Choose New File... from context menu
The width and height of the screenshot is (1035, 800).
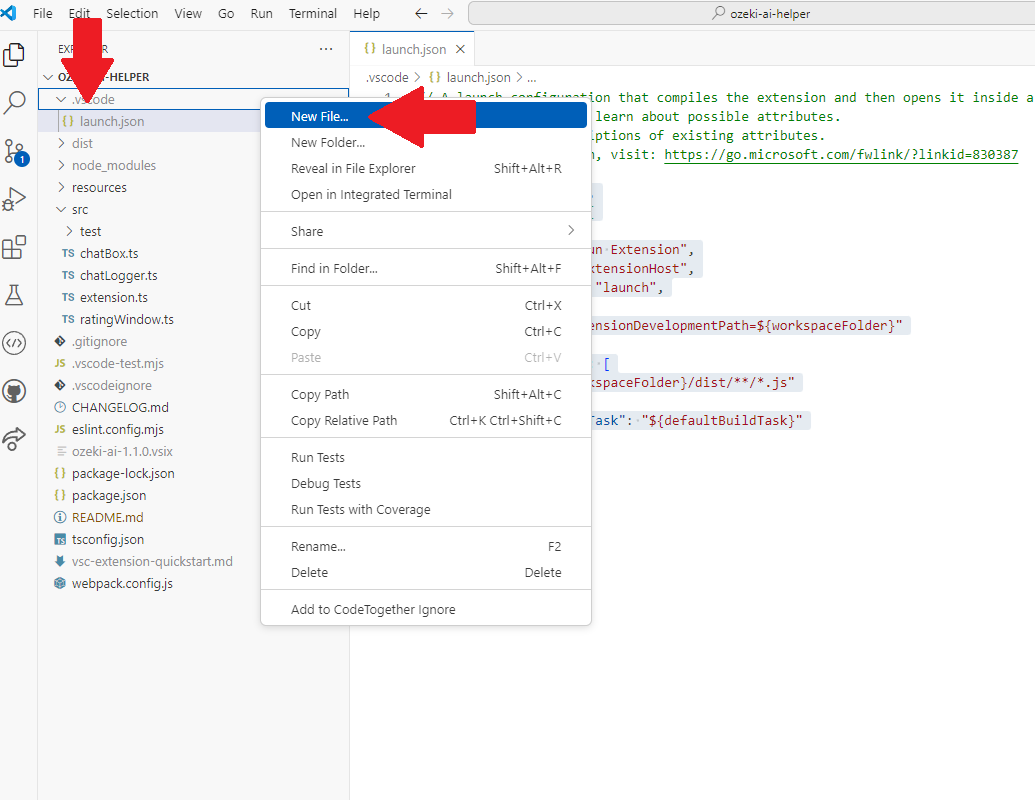(426, 116)
